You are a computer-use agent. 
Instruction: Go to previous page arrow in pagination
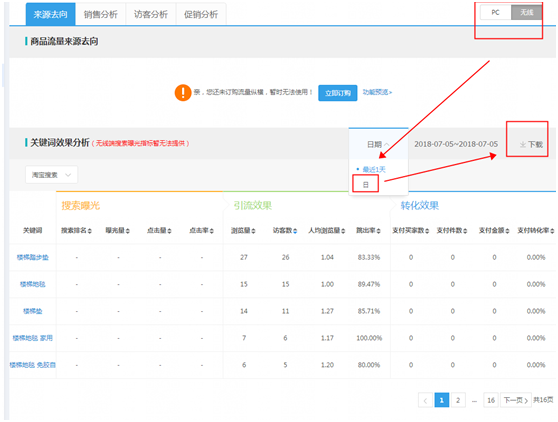click(425, 401)
